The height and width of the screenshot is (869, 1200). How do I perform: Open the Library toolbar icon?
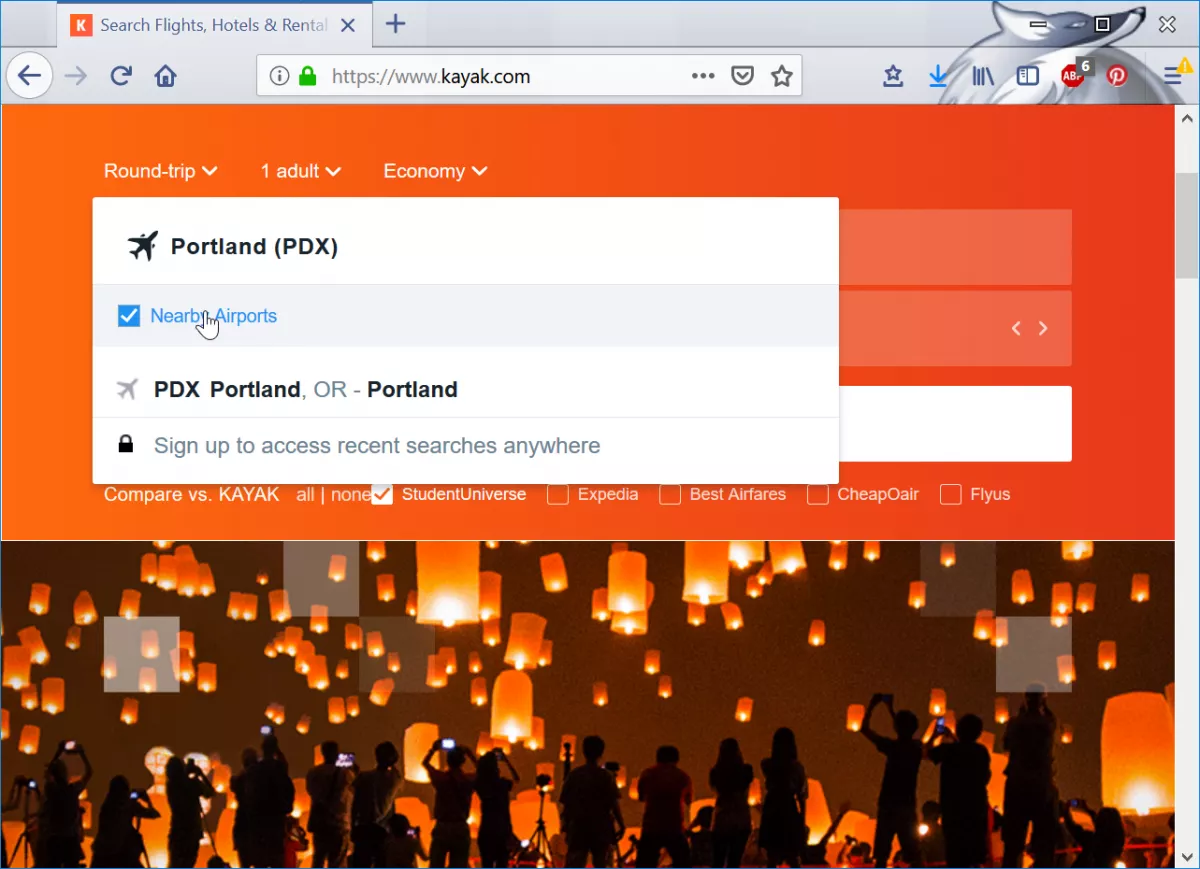[x=983, y=76]
